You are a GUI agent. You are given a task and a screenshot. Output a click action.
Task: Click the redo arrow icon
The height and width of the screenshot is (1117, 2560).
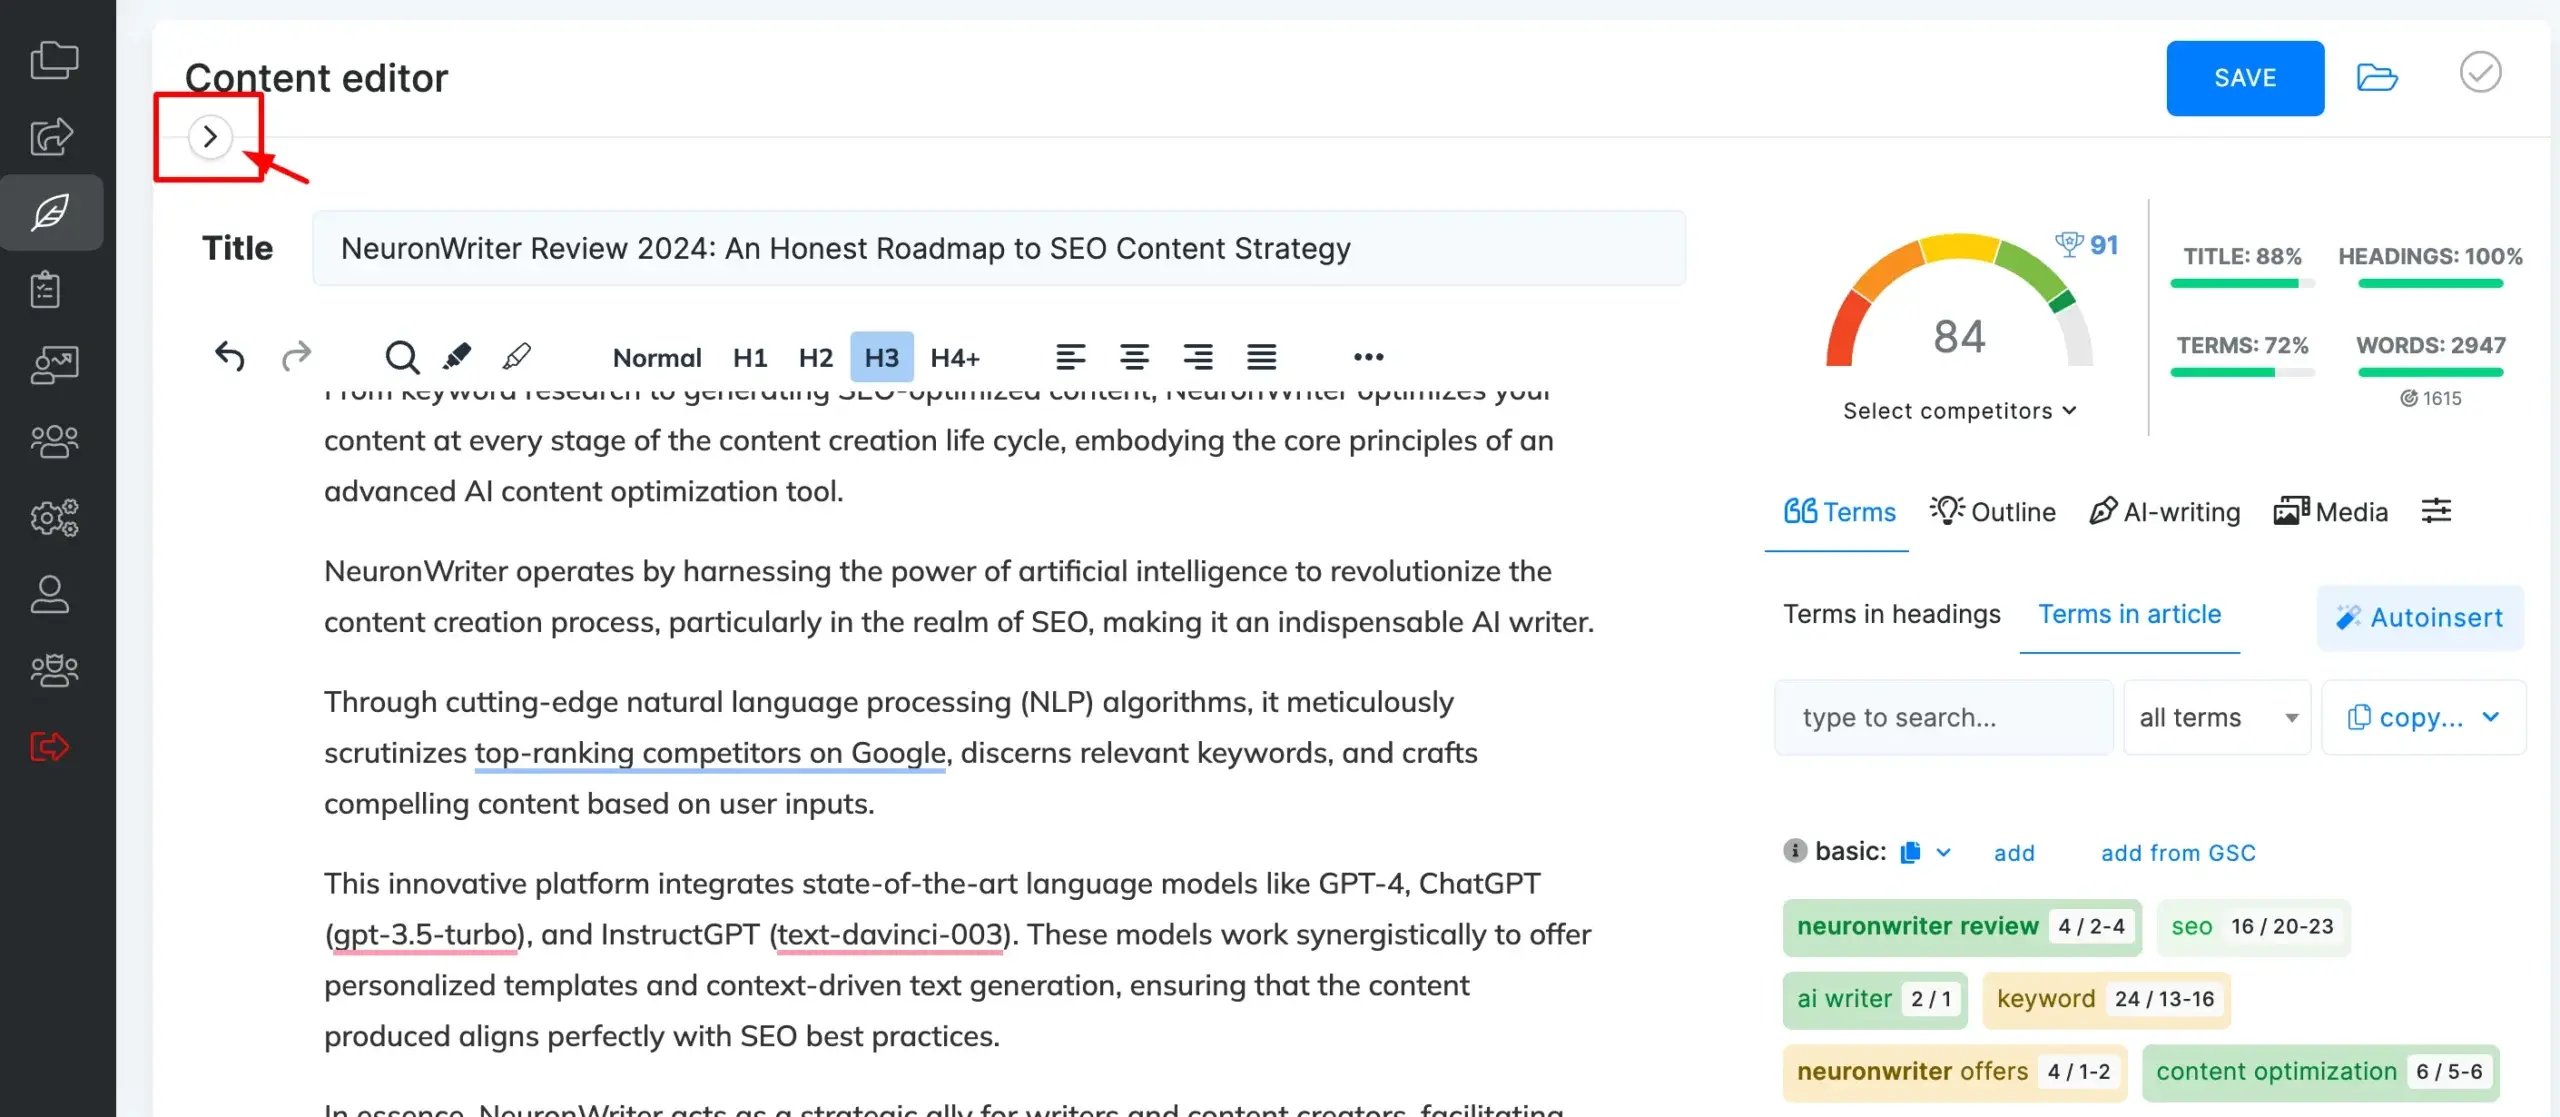[x=296, y=356]
